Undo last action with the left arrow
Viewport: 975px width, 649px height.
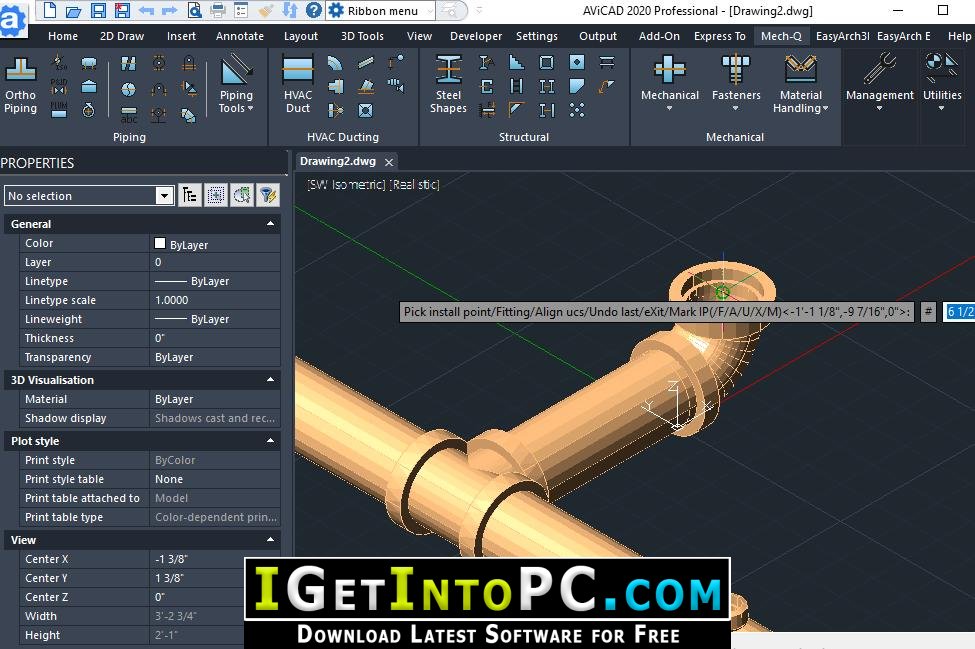pos(147,10)
